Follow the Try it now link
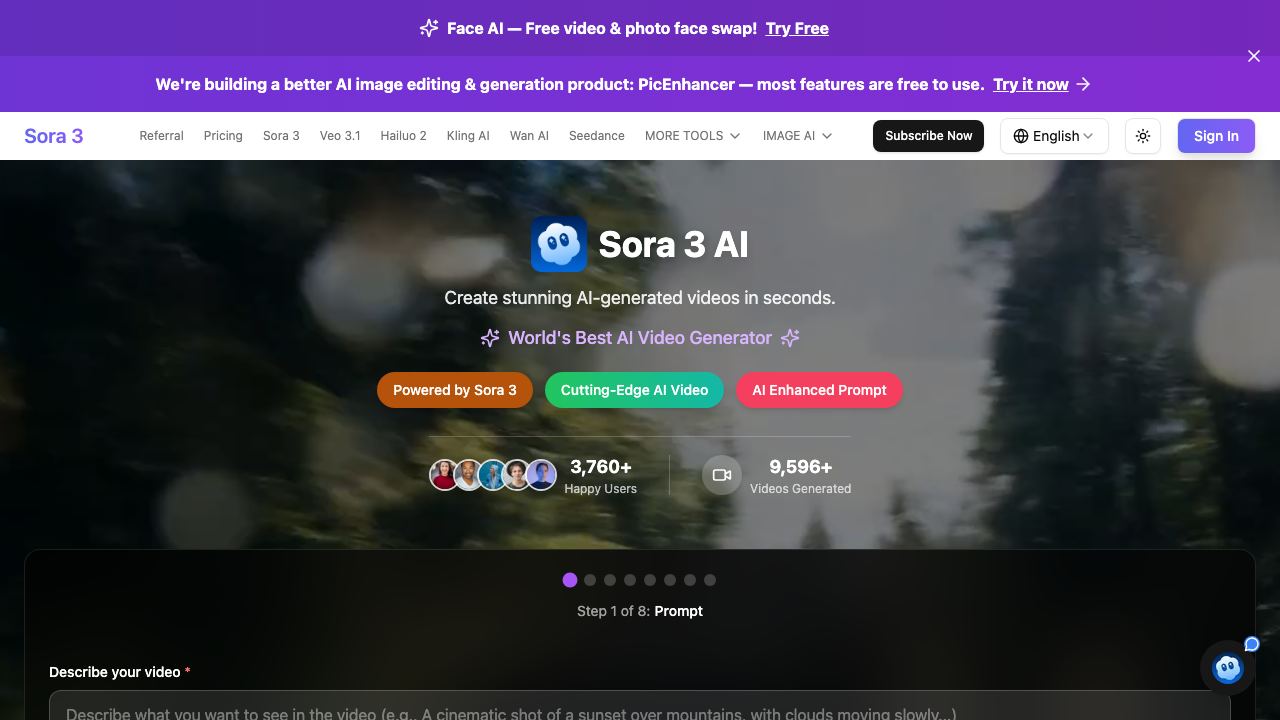Viewport: 1280px width, 720px height. click(1031, 85)
